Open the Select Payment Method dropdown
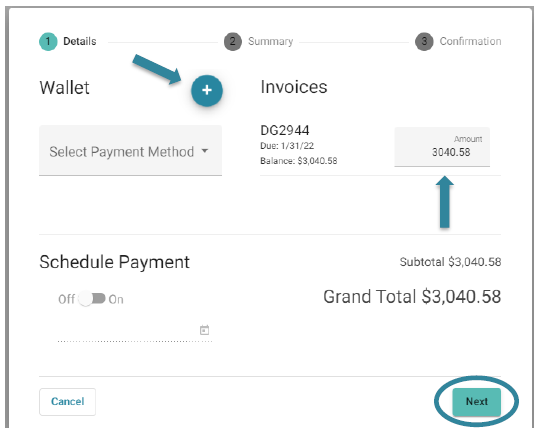 tap(130, 151)
